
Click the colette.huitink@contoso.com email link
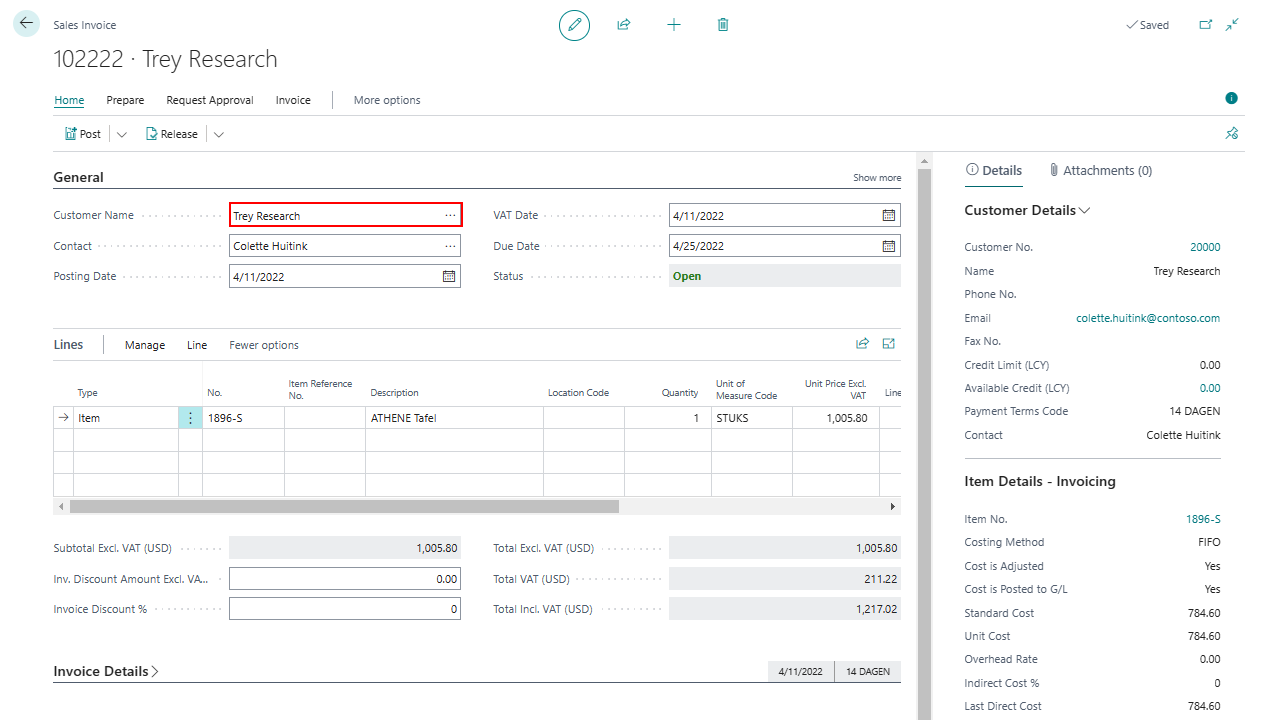pos(1148,318)
